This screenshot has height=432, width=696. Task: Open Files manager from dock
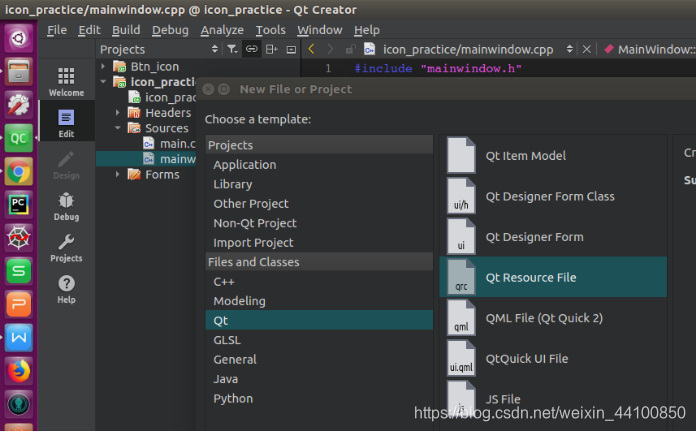(18, 71)
